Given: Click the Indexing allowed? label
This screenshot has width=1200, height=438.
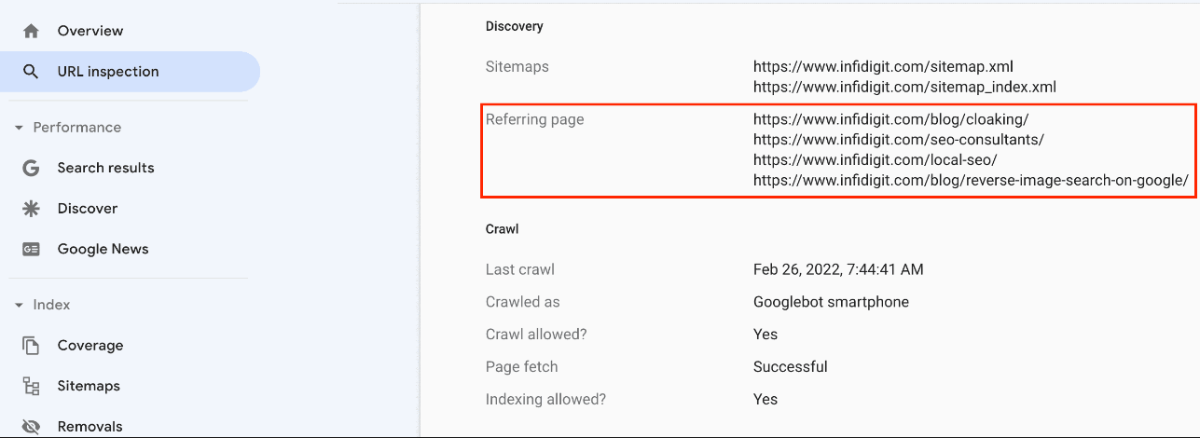Looking at the screenshot, I should click(x=546, y=399).
